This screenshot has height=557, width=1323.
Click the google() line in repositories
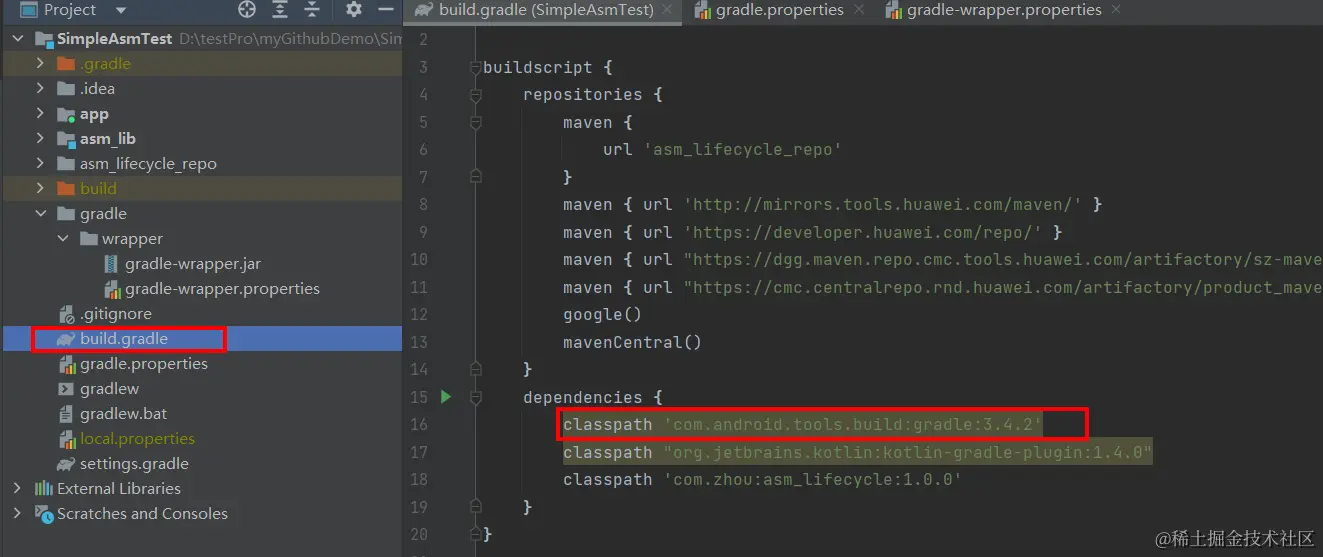point(602,315)
